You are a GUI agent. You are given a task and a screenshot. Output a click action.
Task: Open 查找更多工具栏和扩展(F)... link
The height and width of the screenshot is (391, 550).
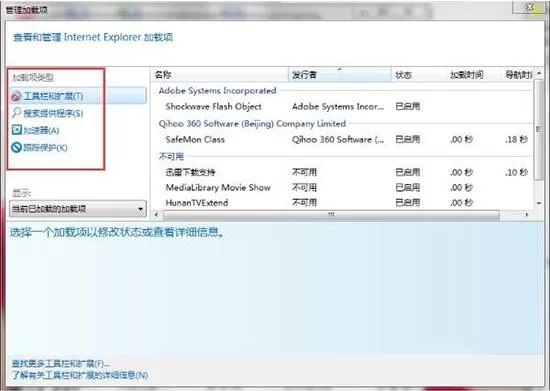point(60,363)
